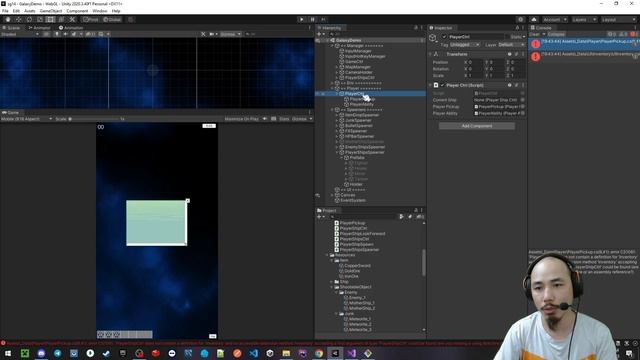
Task: Open Mobile aspect ratio dropdown
Action: 27,119
